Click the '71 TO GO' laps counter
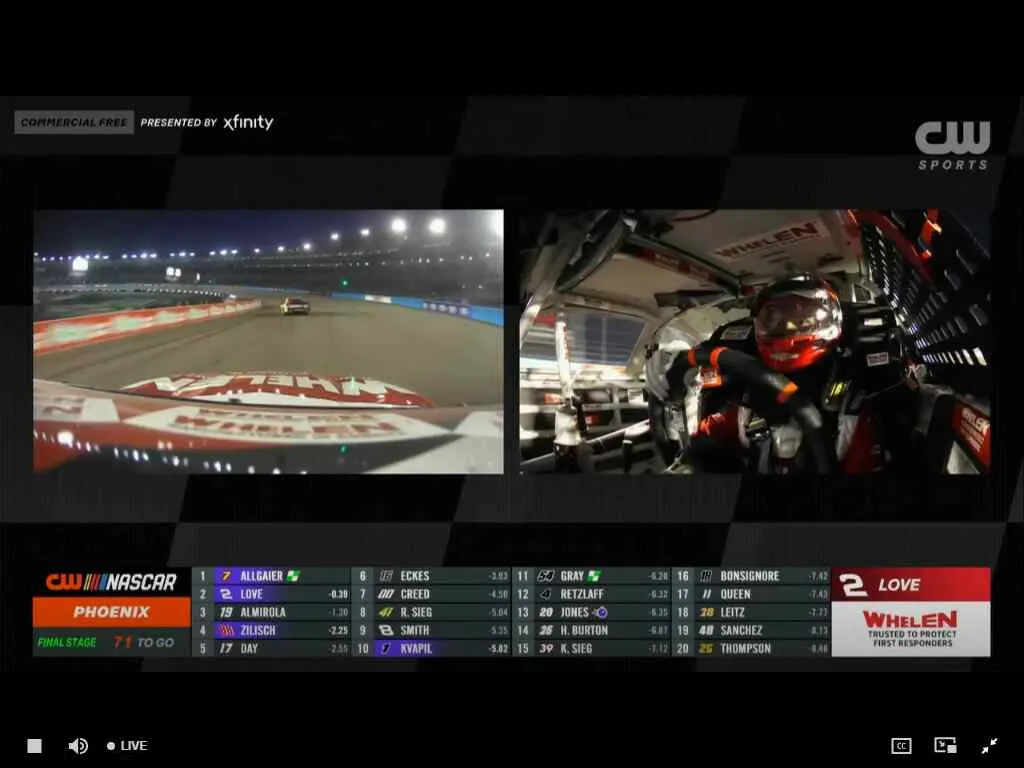Screen dimensions: 1024x768 144,643
